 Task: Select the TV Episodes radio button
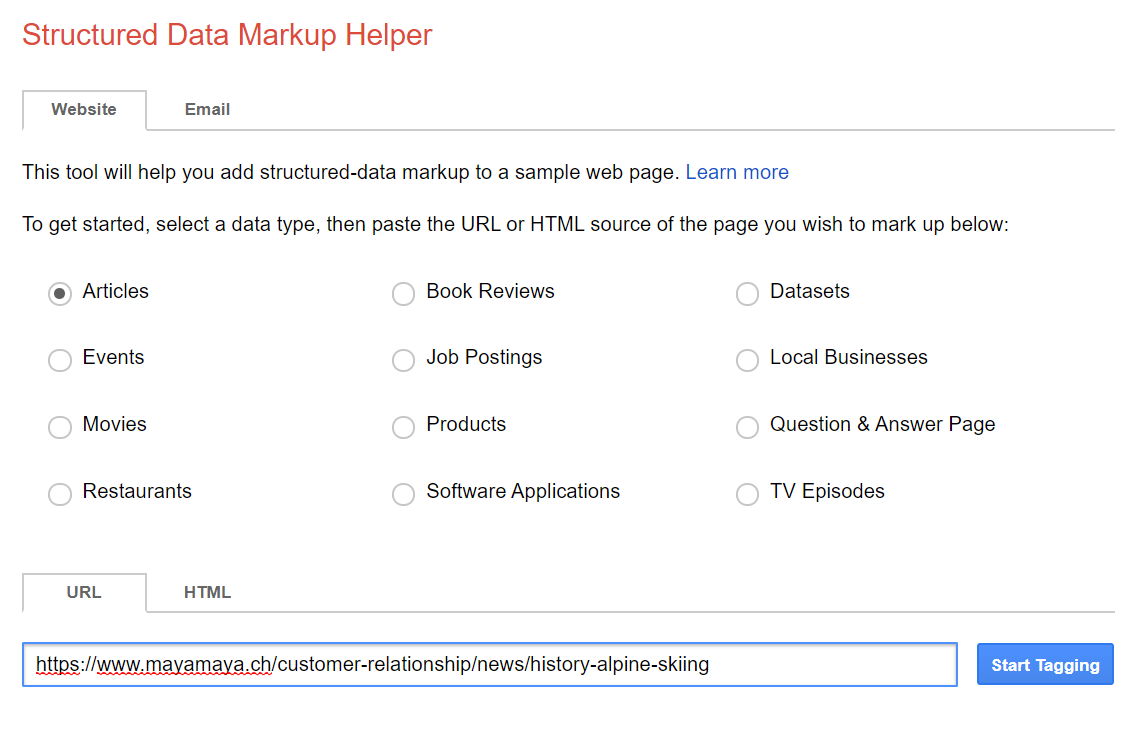(x=747, y=494)
